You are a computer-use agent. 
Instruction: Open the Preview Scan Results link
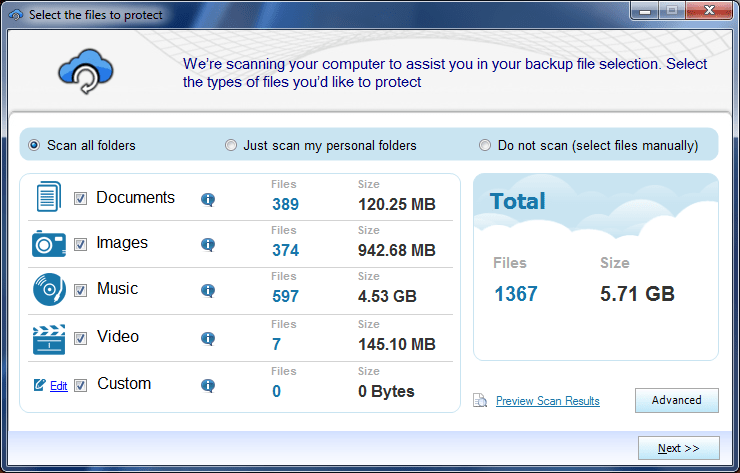point(547,401)
